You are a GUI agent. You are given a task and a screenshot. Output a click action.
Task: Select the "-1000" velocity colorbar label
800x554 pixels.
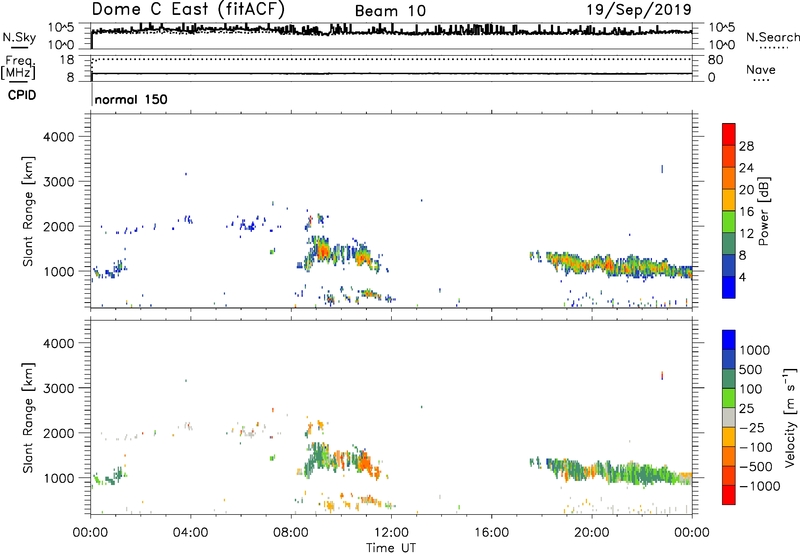[x=759, y=486]
